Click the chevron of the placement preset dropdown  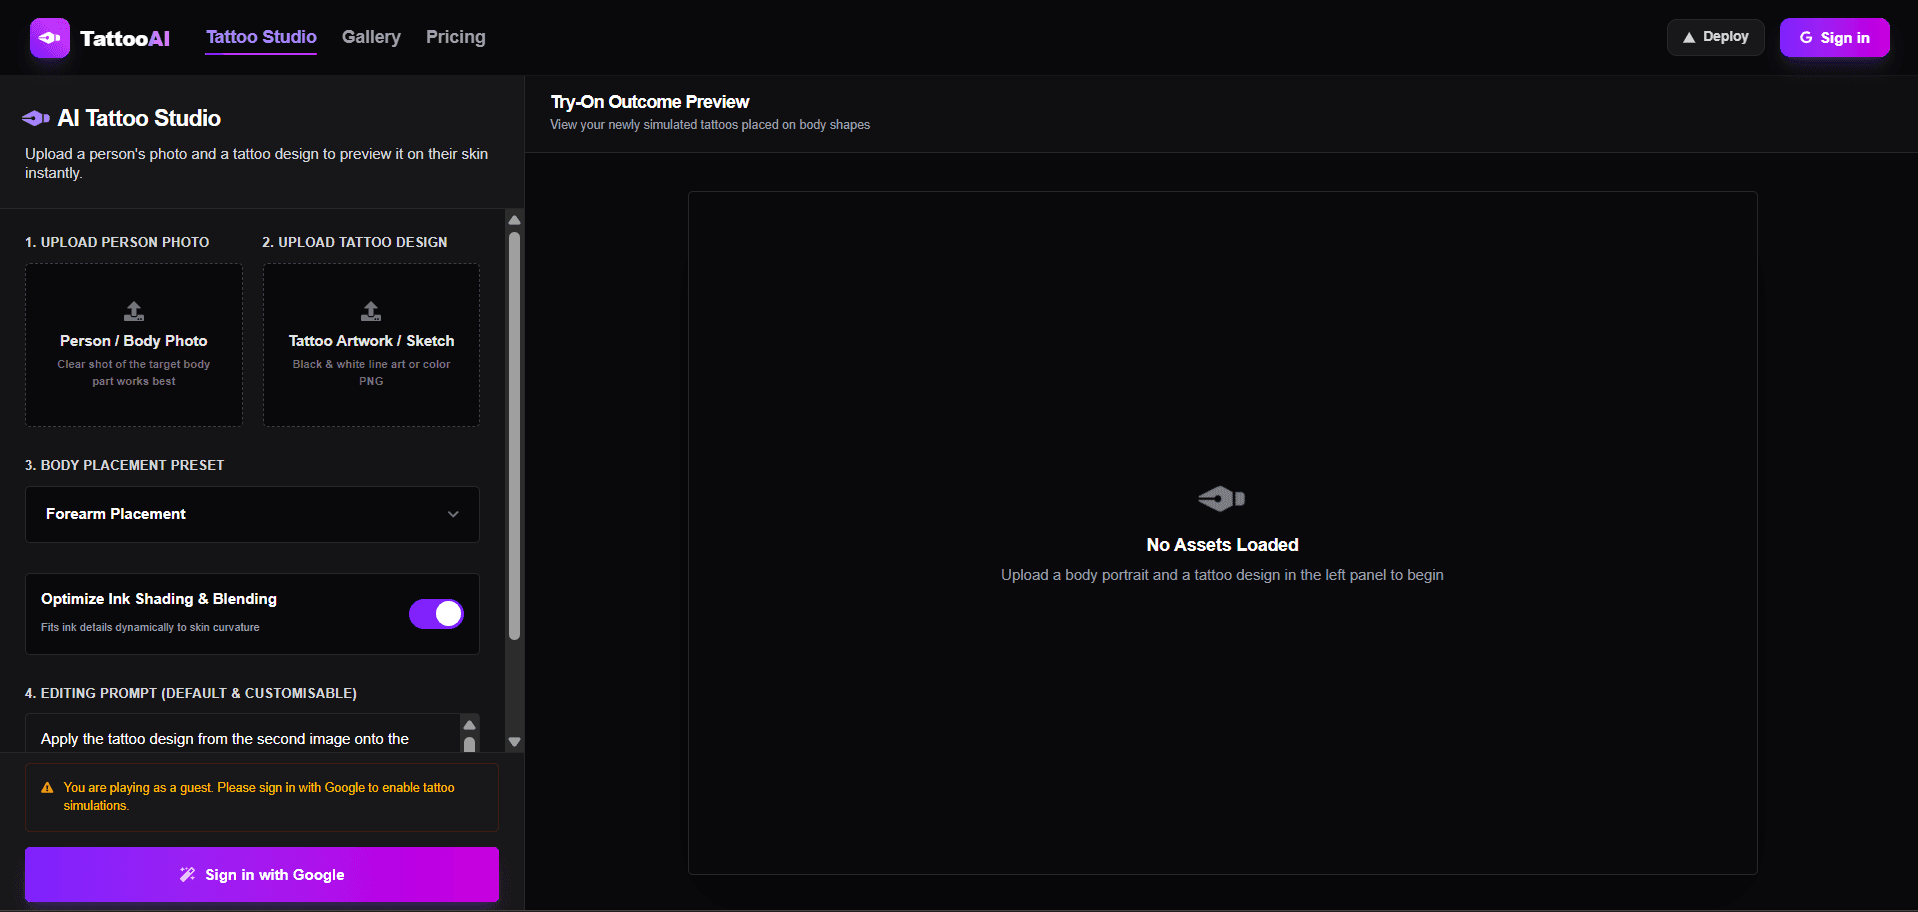tap(453, 514)
